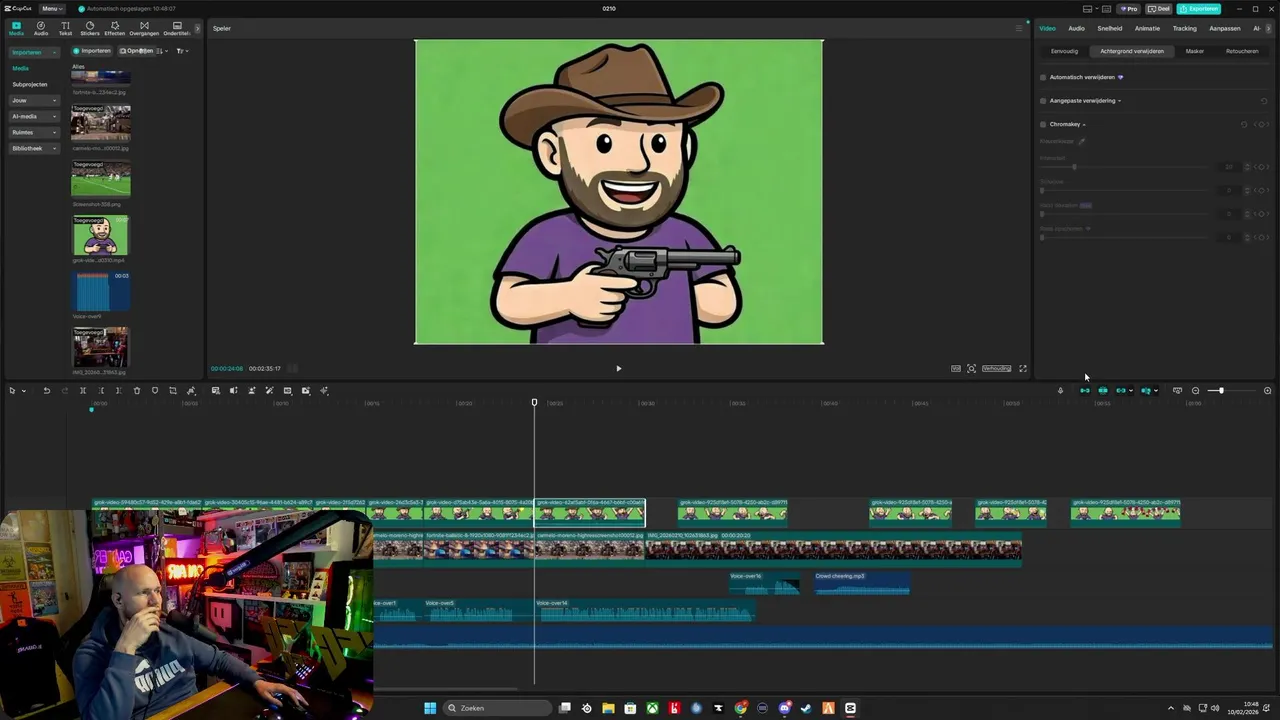
Task: Enable the Chromakey checkbox
Action: point(1043,124)
